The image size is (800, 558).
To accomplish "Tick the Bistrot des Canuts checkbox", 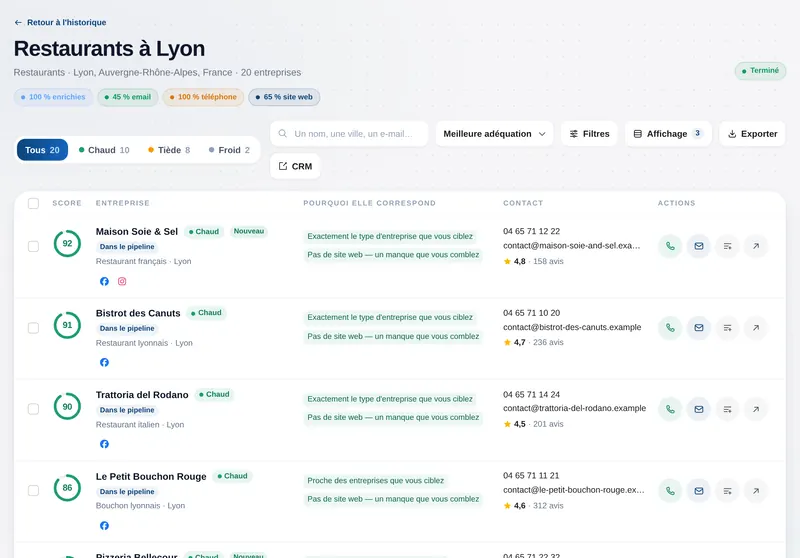I will (x=34, y=328).
